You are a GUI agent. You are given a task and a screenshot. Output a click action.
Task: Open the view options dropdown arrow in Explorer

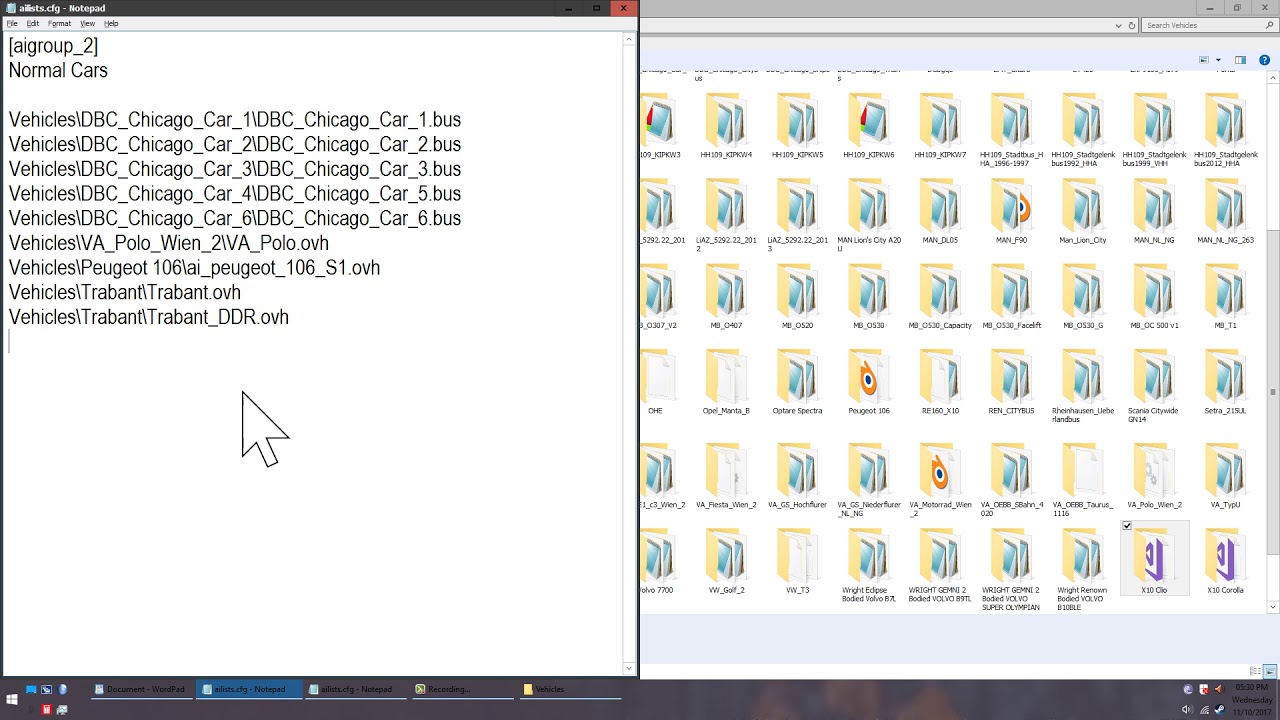pos(1218,60)
